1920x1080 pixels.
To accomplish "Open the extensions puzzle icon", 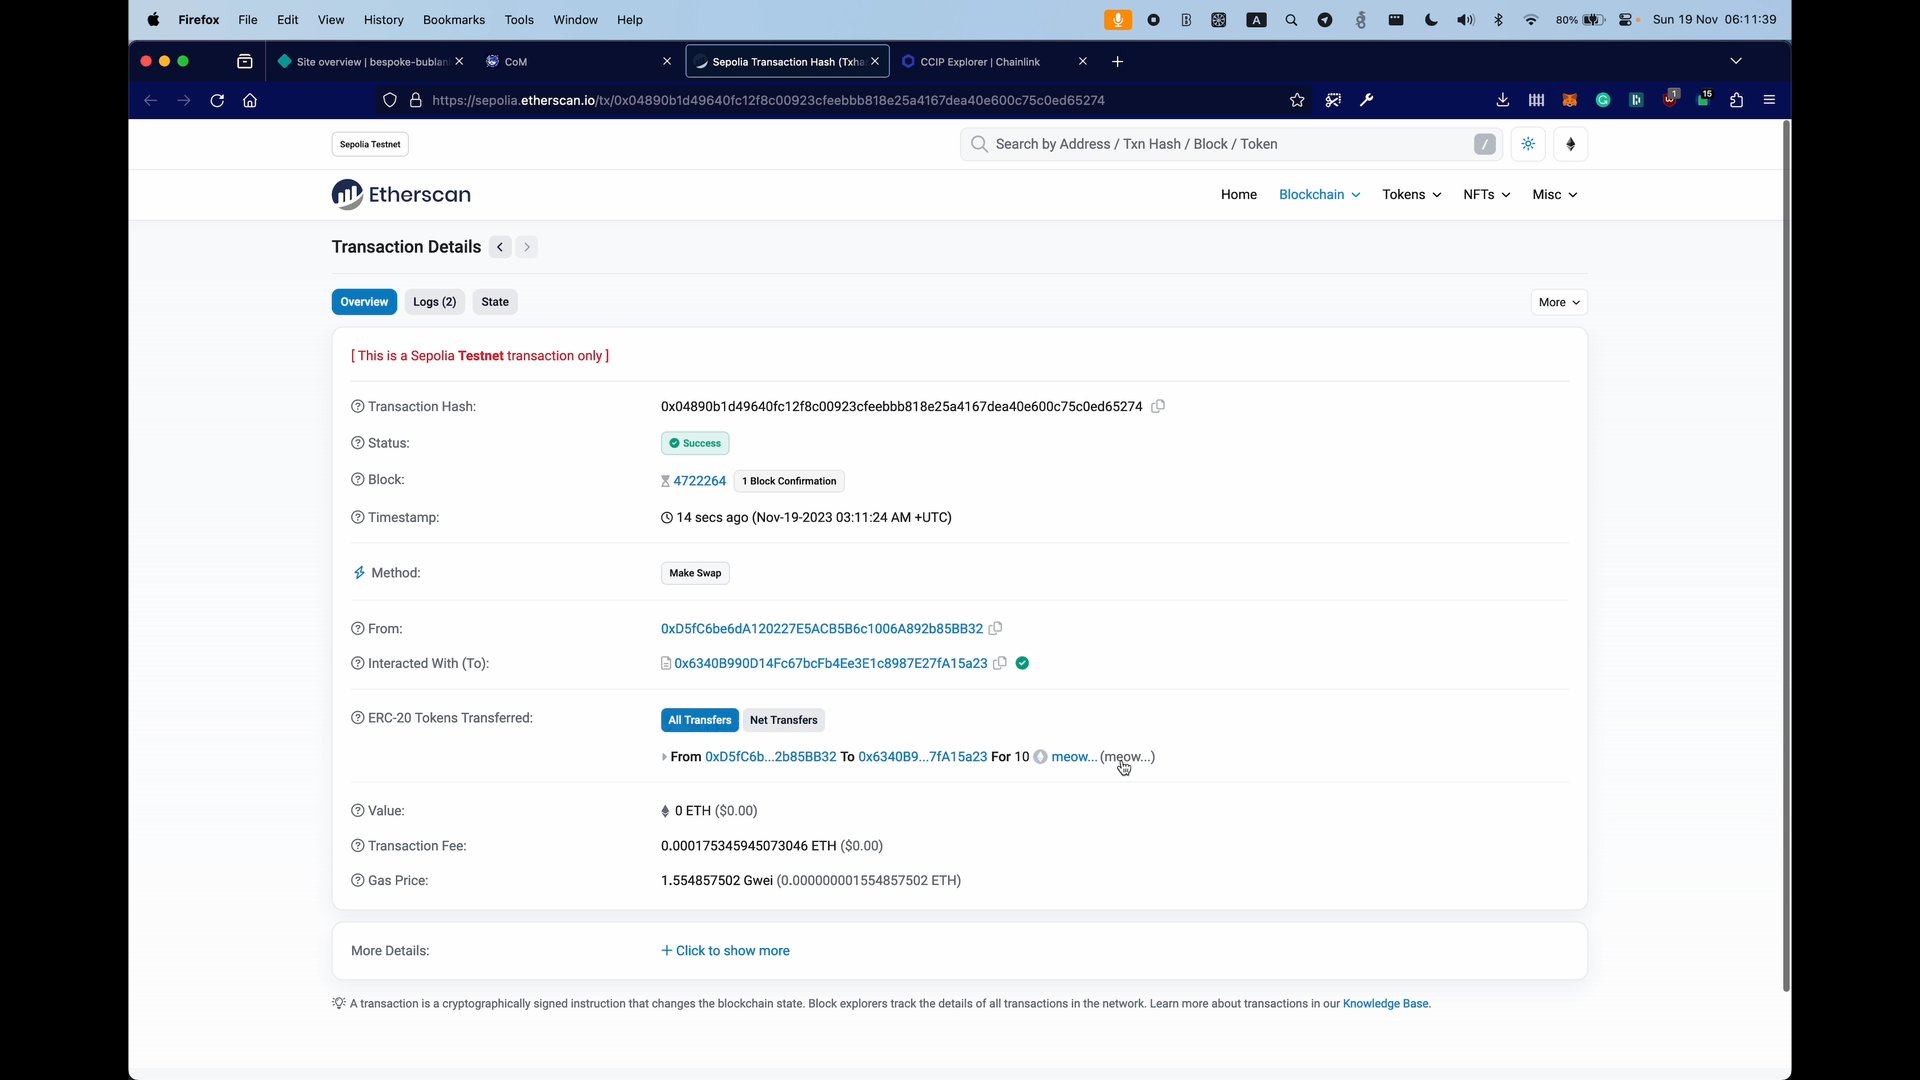I will [x=1736, y=100].
